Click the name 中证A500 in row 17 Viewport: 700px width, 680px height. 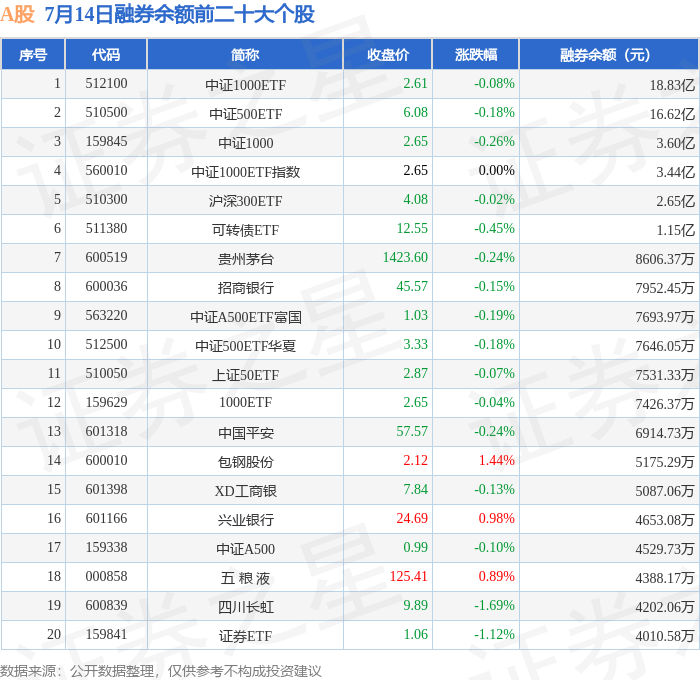[x=246, y=549]
